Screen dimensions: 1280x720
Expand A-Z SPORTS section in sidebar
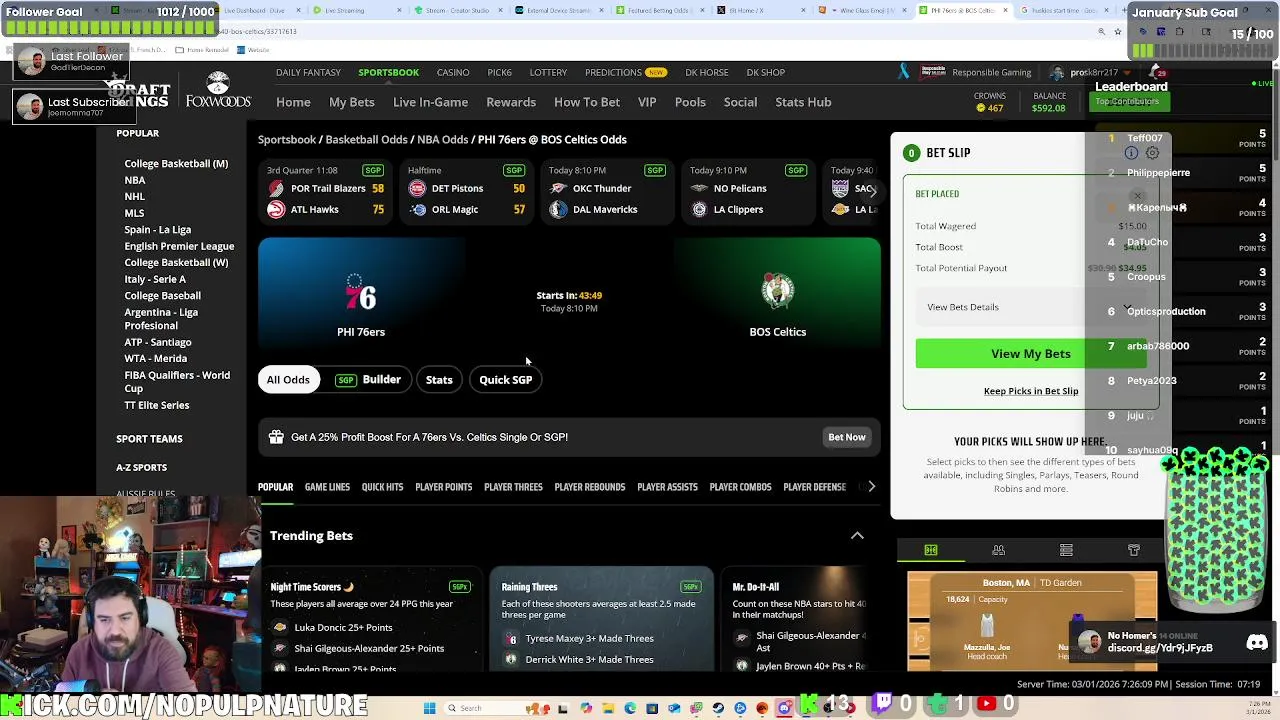[141, 468]
